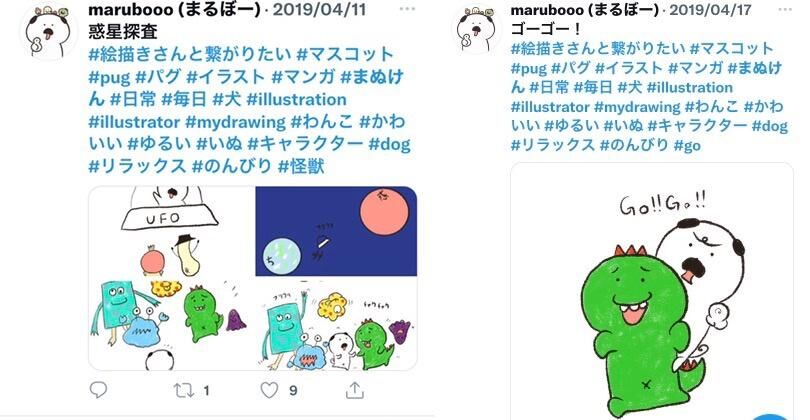Viewport: 810px width, 420px height.
Task: Click the reply icon under the first tweet
Action: coord(98,390)
